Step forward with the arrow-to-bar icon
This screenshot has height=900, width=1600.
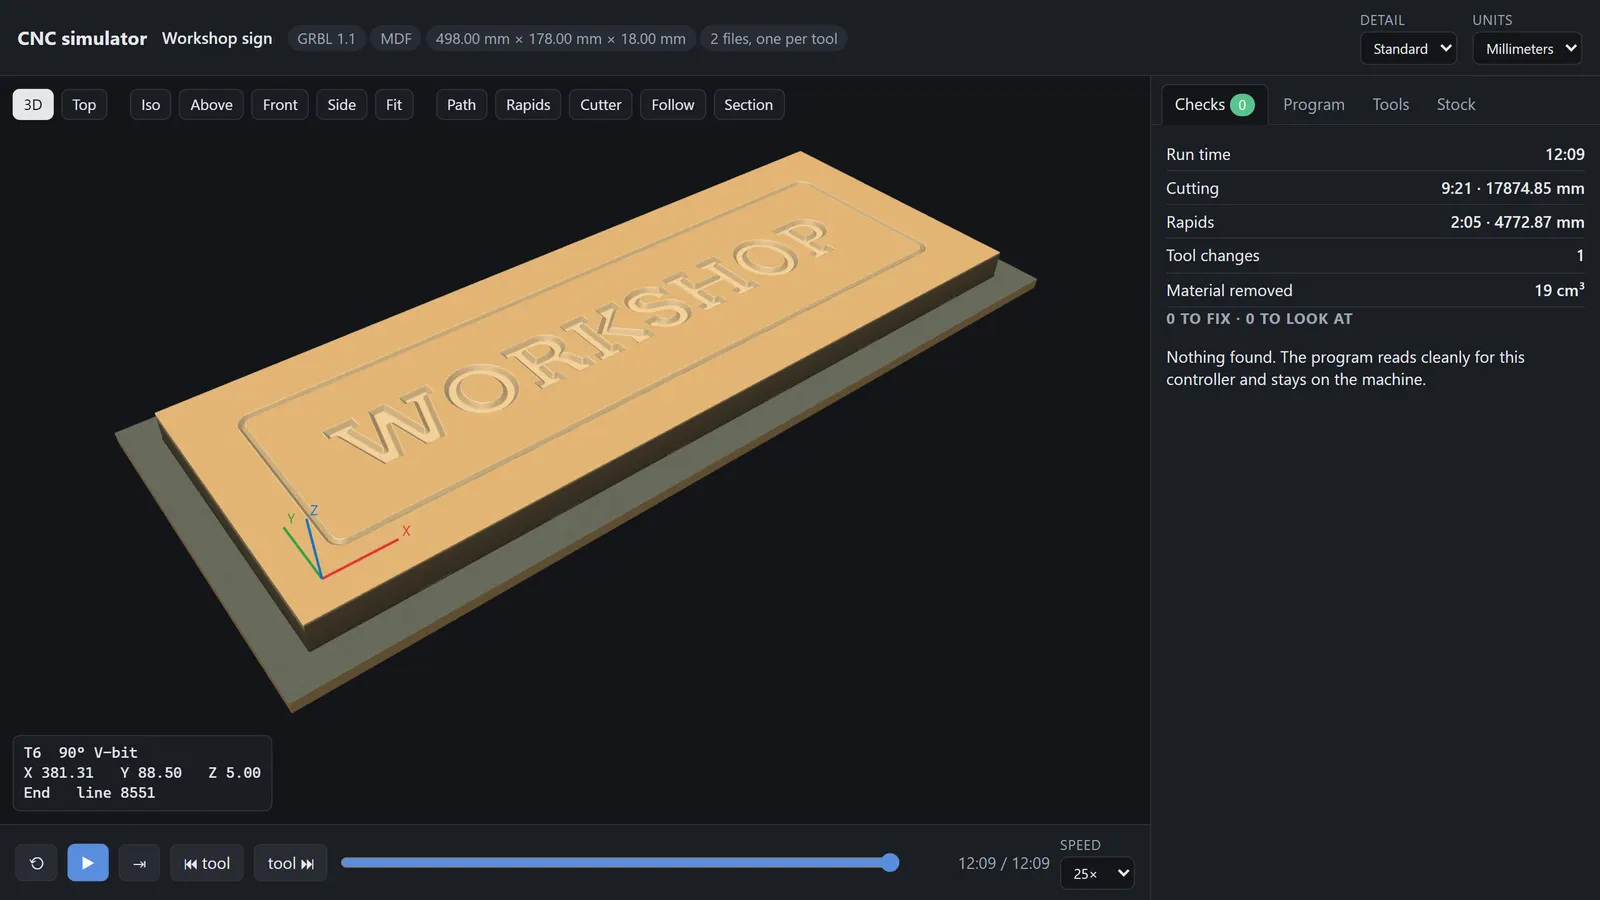click(x=139, y=863)
